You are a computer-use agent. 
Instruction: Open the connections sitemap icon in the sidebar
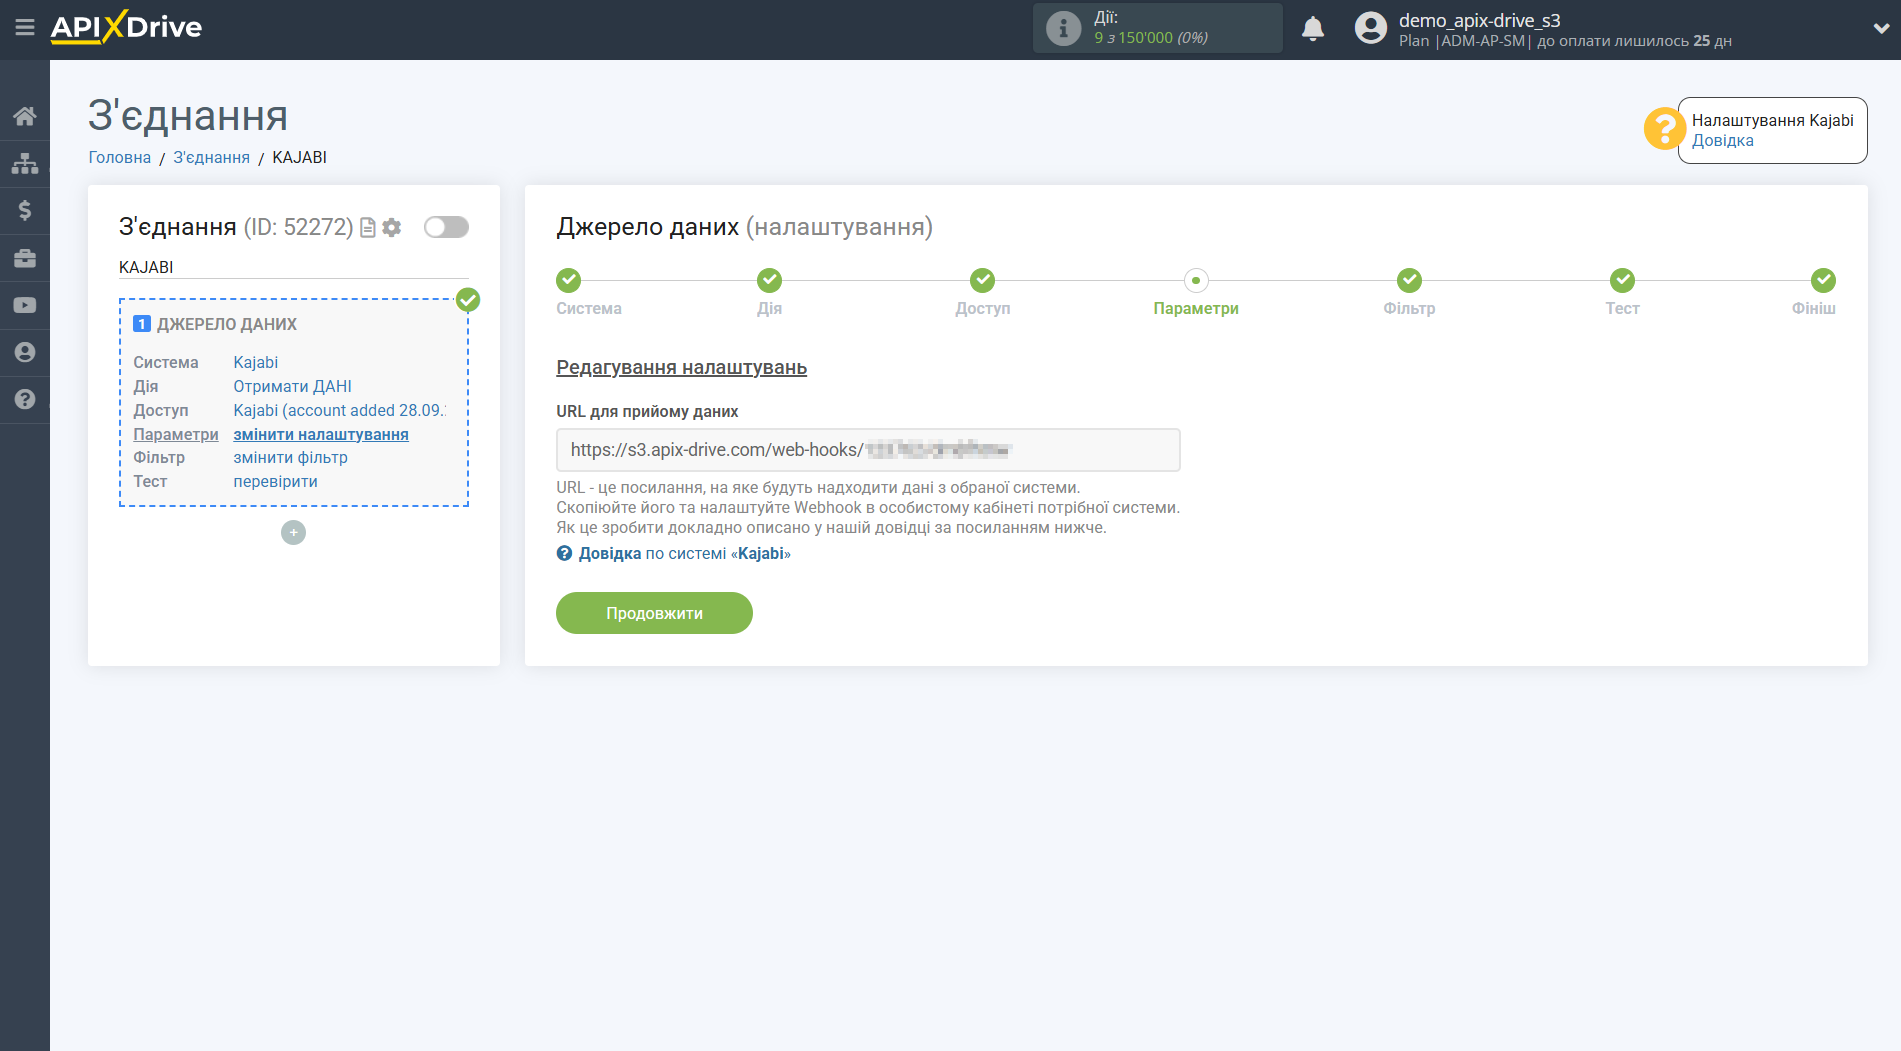pyautogui.click(x=25, y=163)
